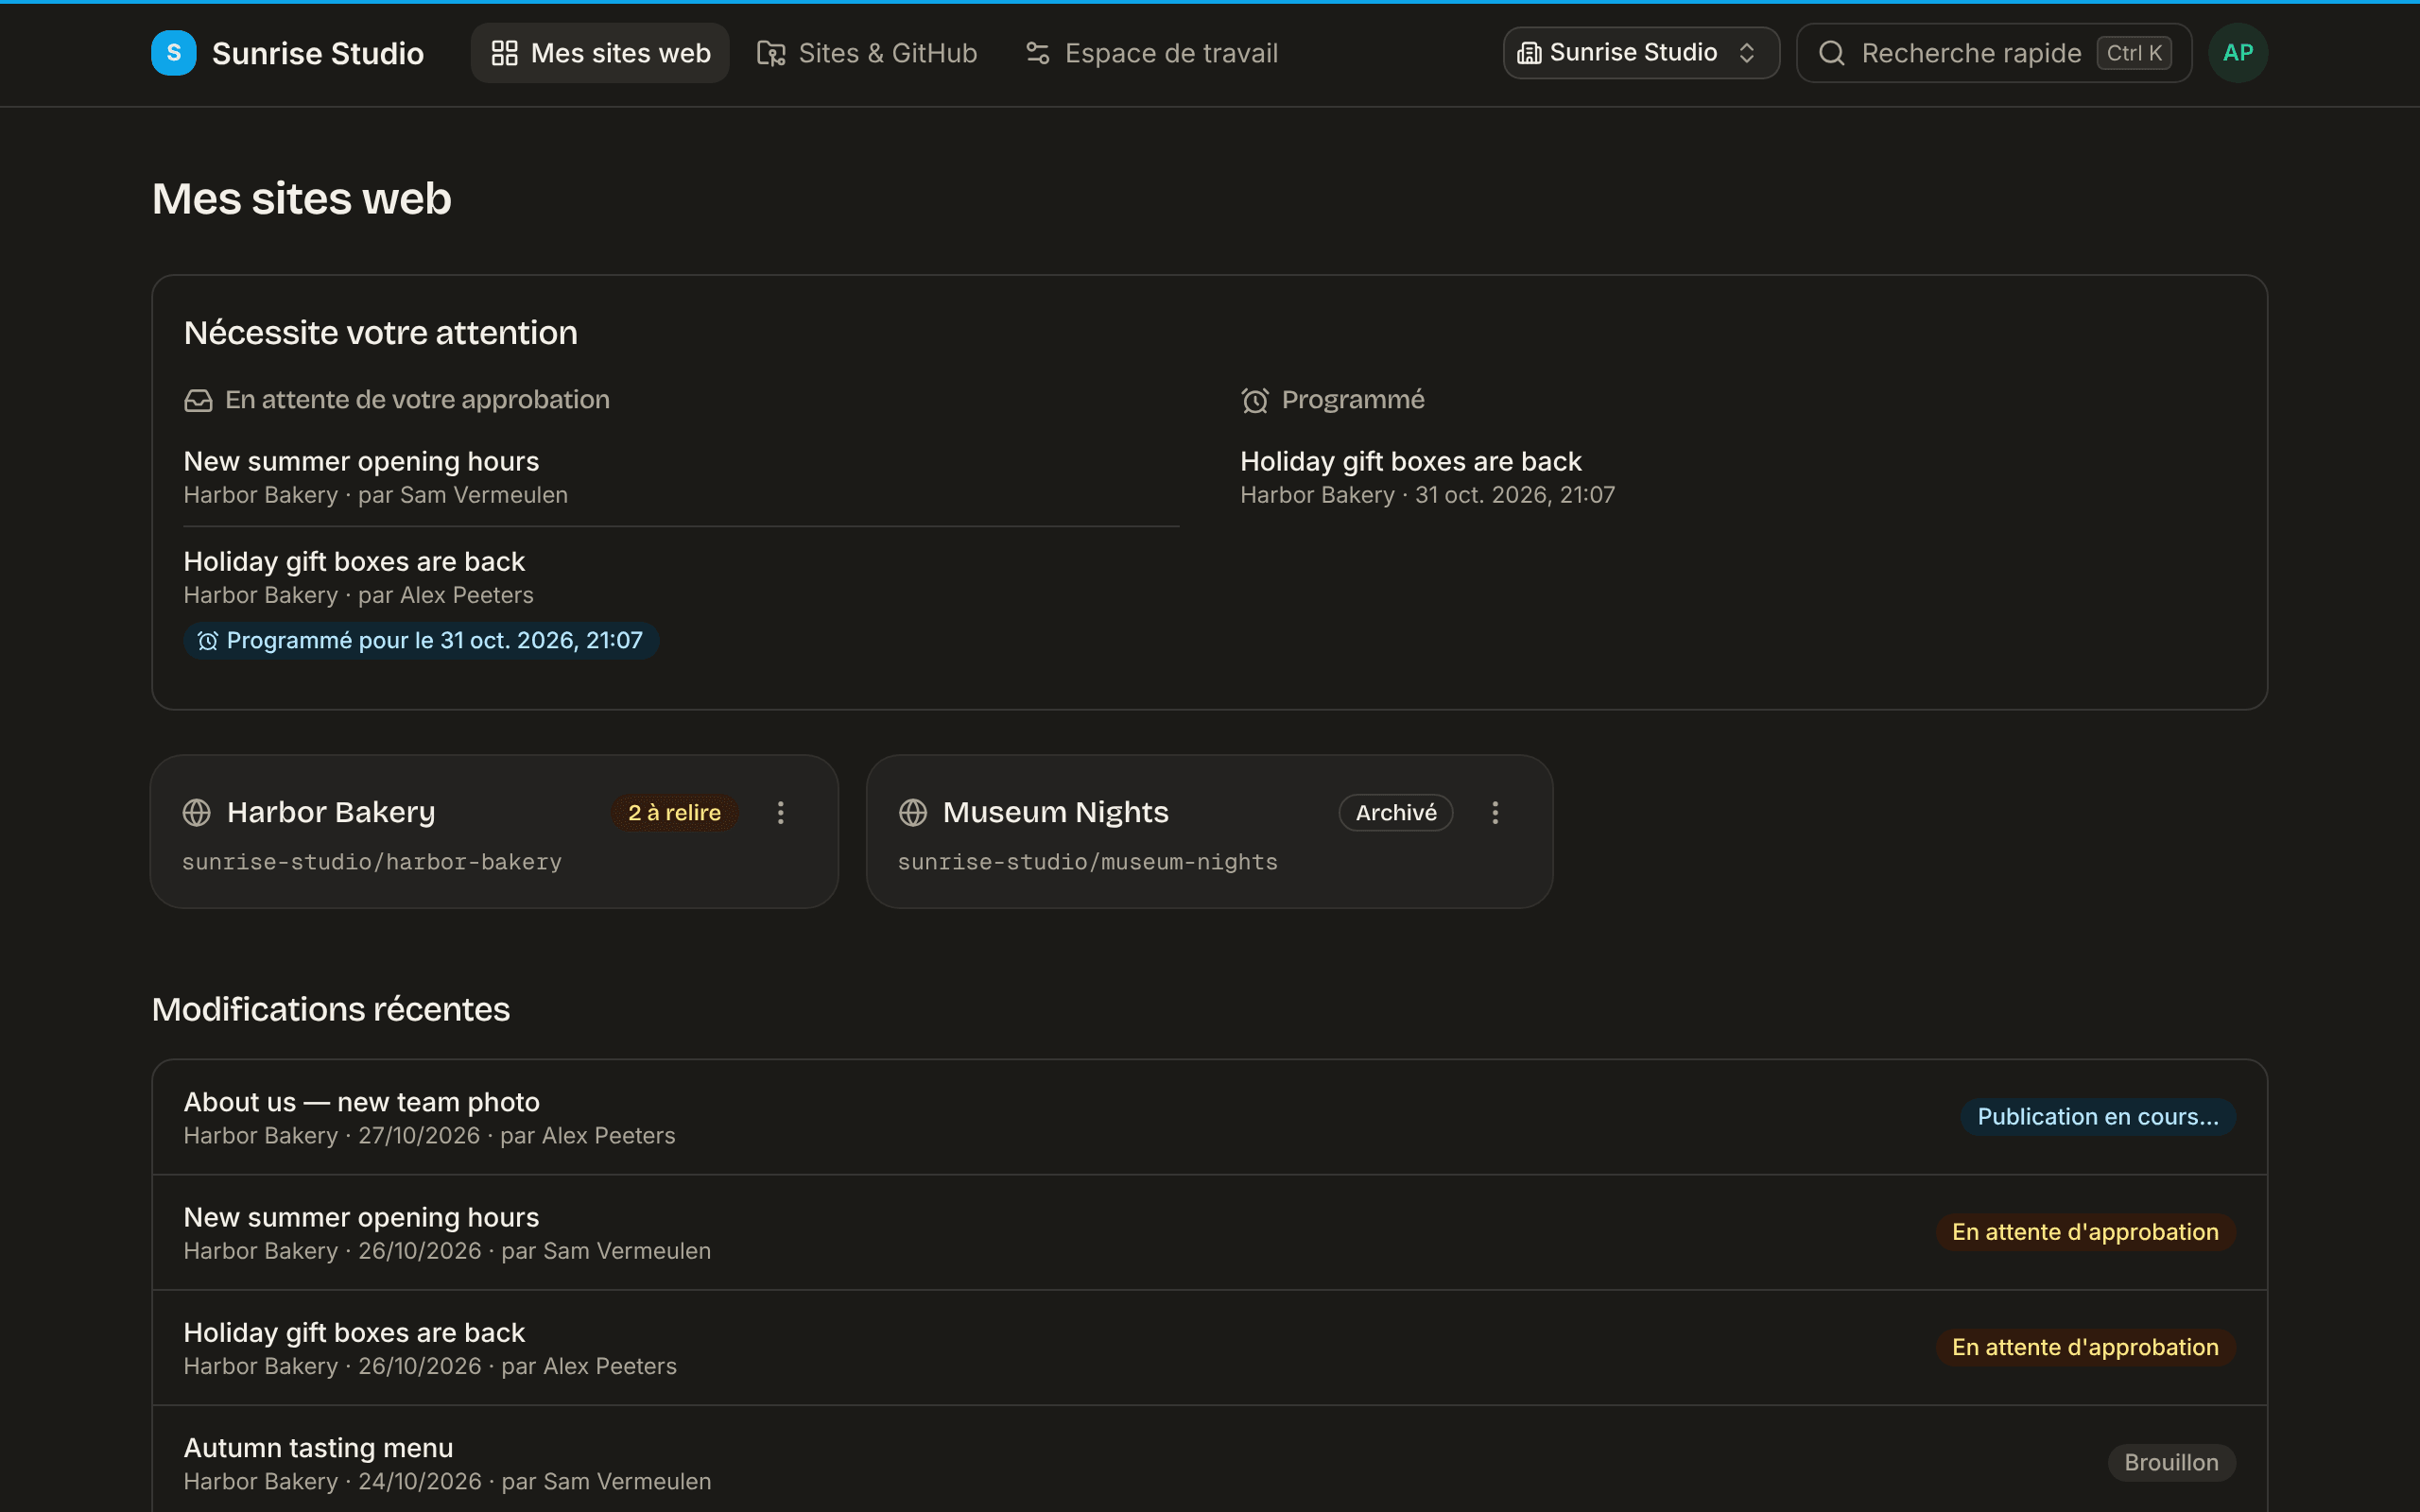Click the Sites & GitHub folder icon
This screenshot has width=2420, height=1512.
tap(771, 53)
